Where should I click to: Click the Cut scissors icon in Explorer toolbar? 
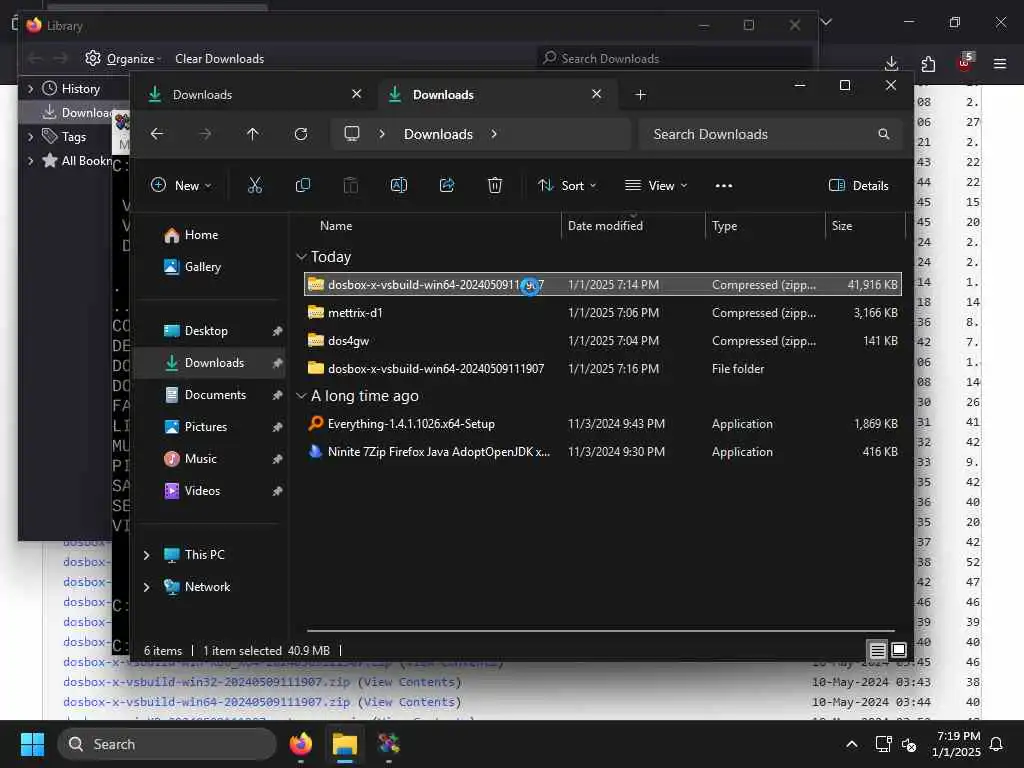(x=255, y=185)
